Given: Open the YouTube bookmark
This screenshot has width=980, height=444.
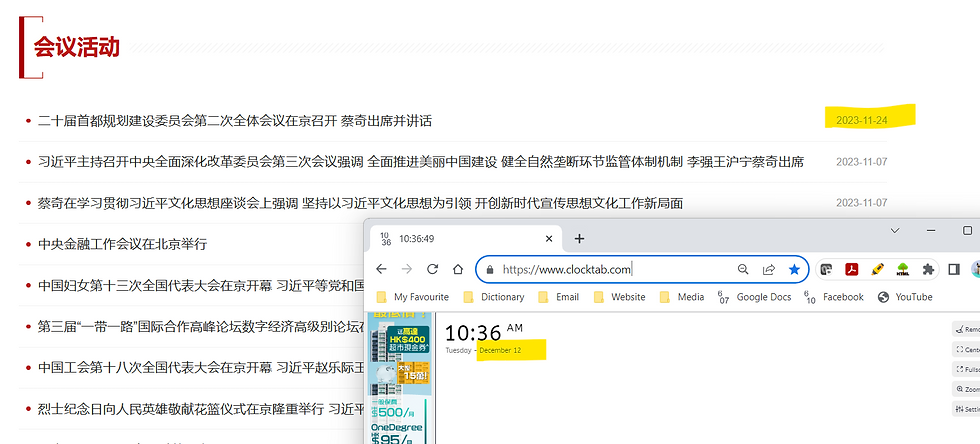Looking at the screenshot, I should tap(905, 297).
